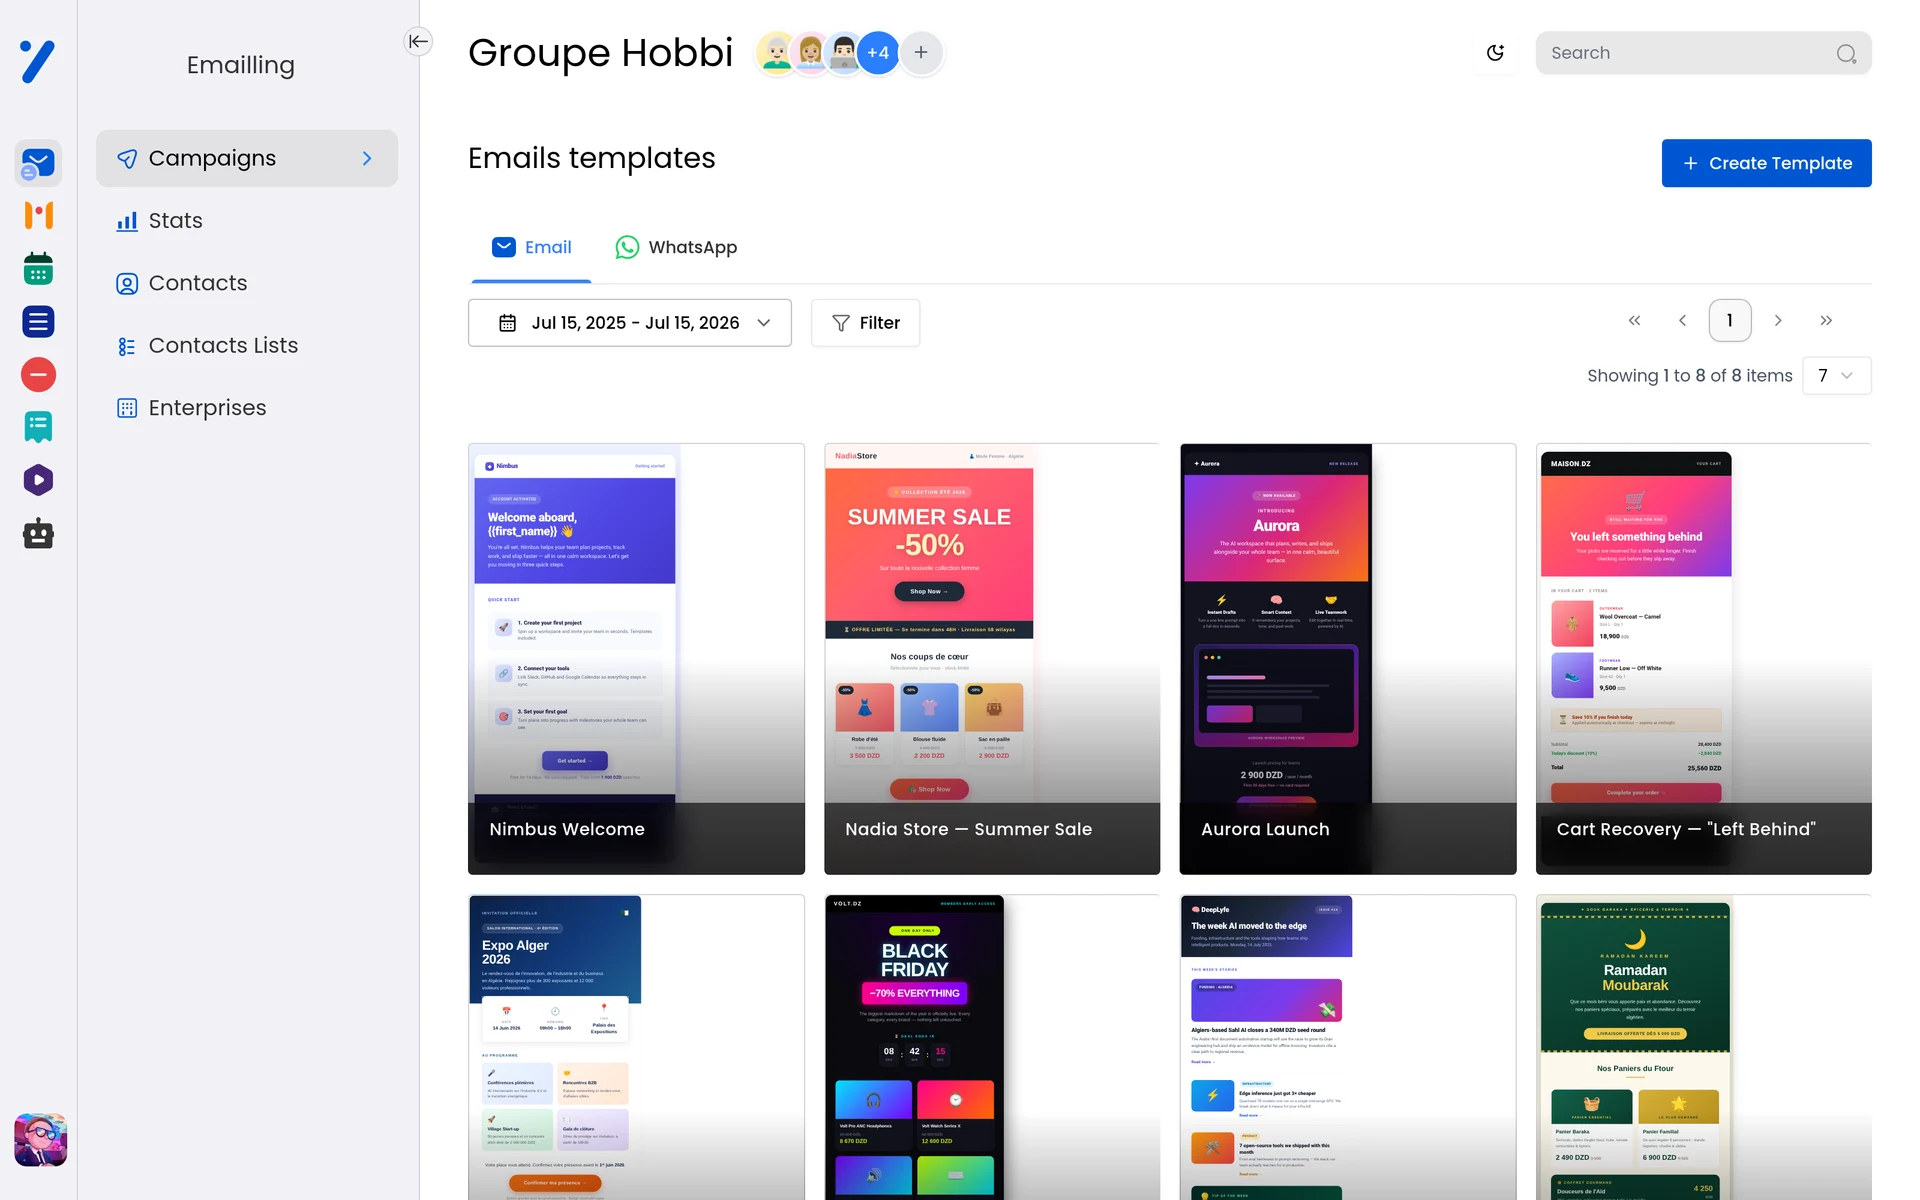Switch to the WhatsApp tab
Image resolution: width=1920 pixels, height=1200 pixels.
pyautogui.click(x=676, y=248)
